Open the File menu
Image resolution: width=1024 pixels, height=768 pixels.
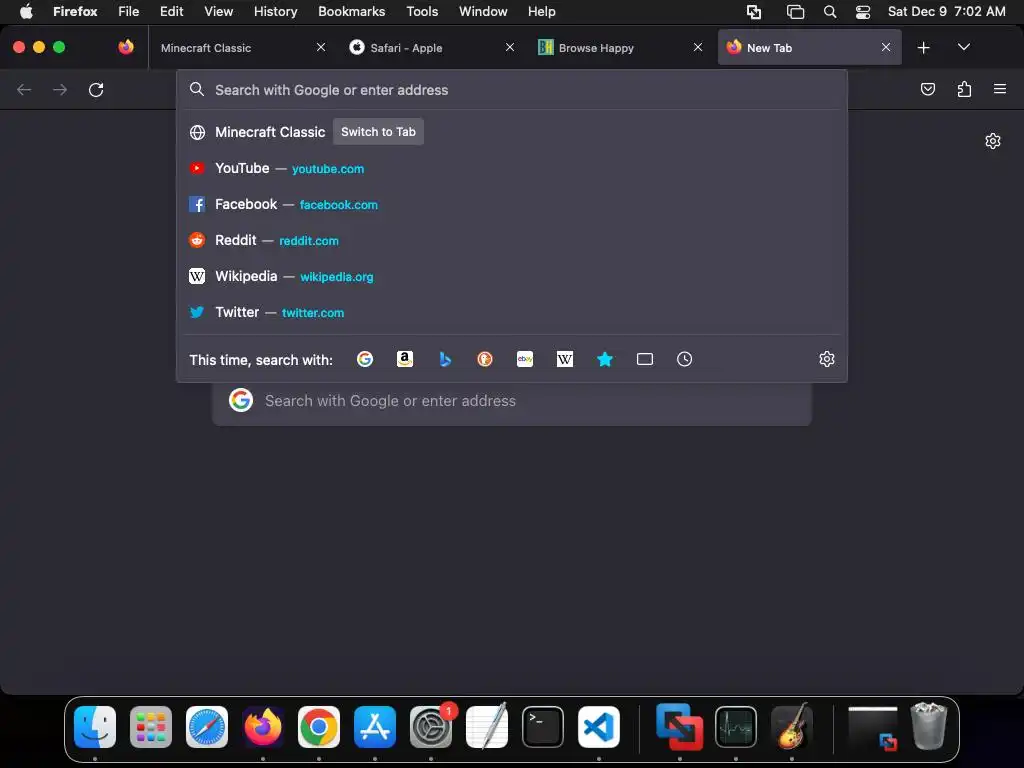129,11
